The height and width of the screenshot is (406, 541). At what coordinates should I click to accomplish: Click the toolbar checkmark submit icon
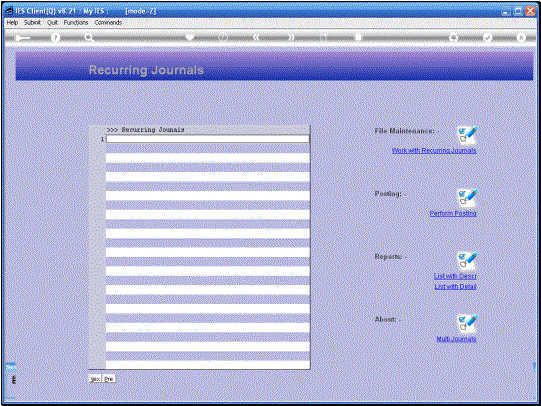tap(487, 37)
